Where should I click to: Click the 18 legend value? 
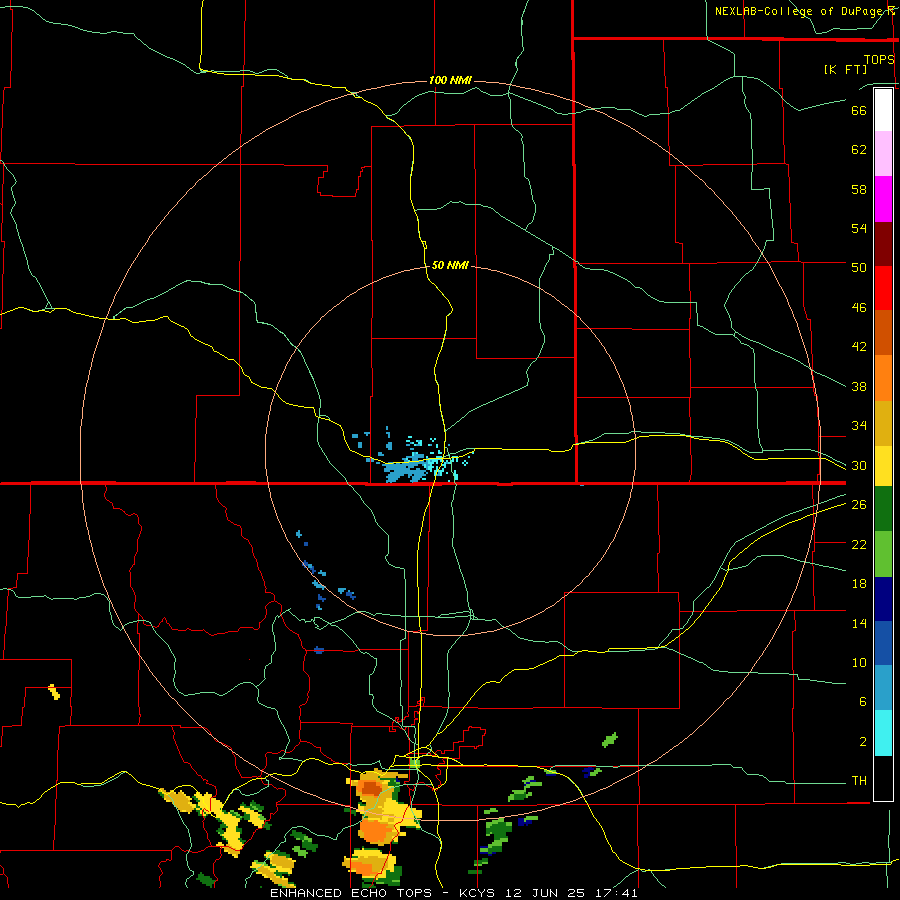coord(859,584)
